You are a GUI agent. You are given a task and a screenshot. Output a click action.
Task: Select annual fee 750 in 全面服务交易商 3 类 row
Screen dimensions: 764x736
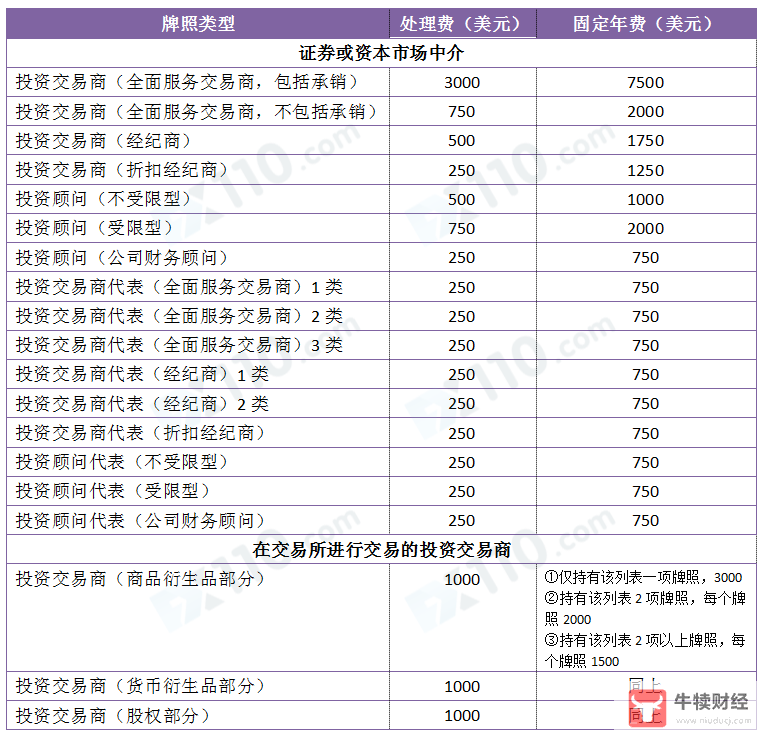coord(646,346)
